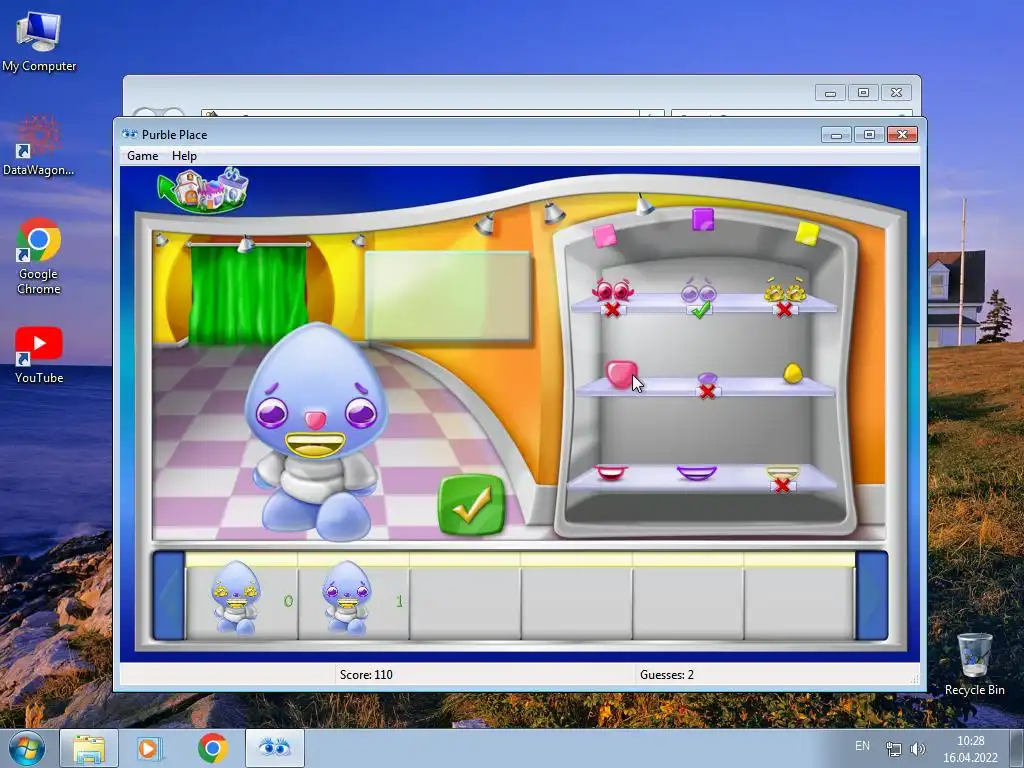Pick the pink nose on the middle shelf
Image resolution: width=1024 pixels, height=768 pixels.
coord(620,374)
